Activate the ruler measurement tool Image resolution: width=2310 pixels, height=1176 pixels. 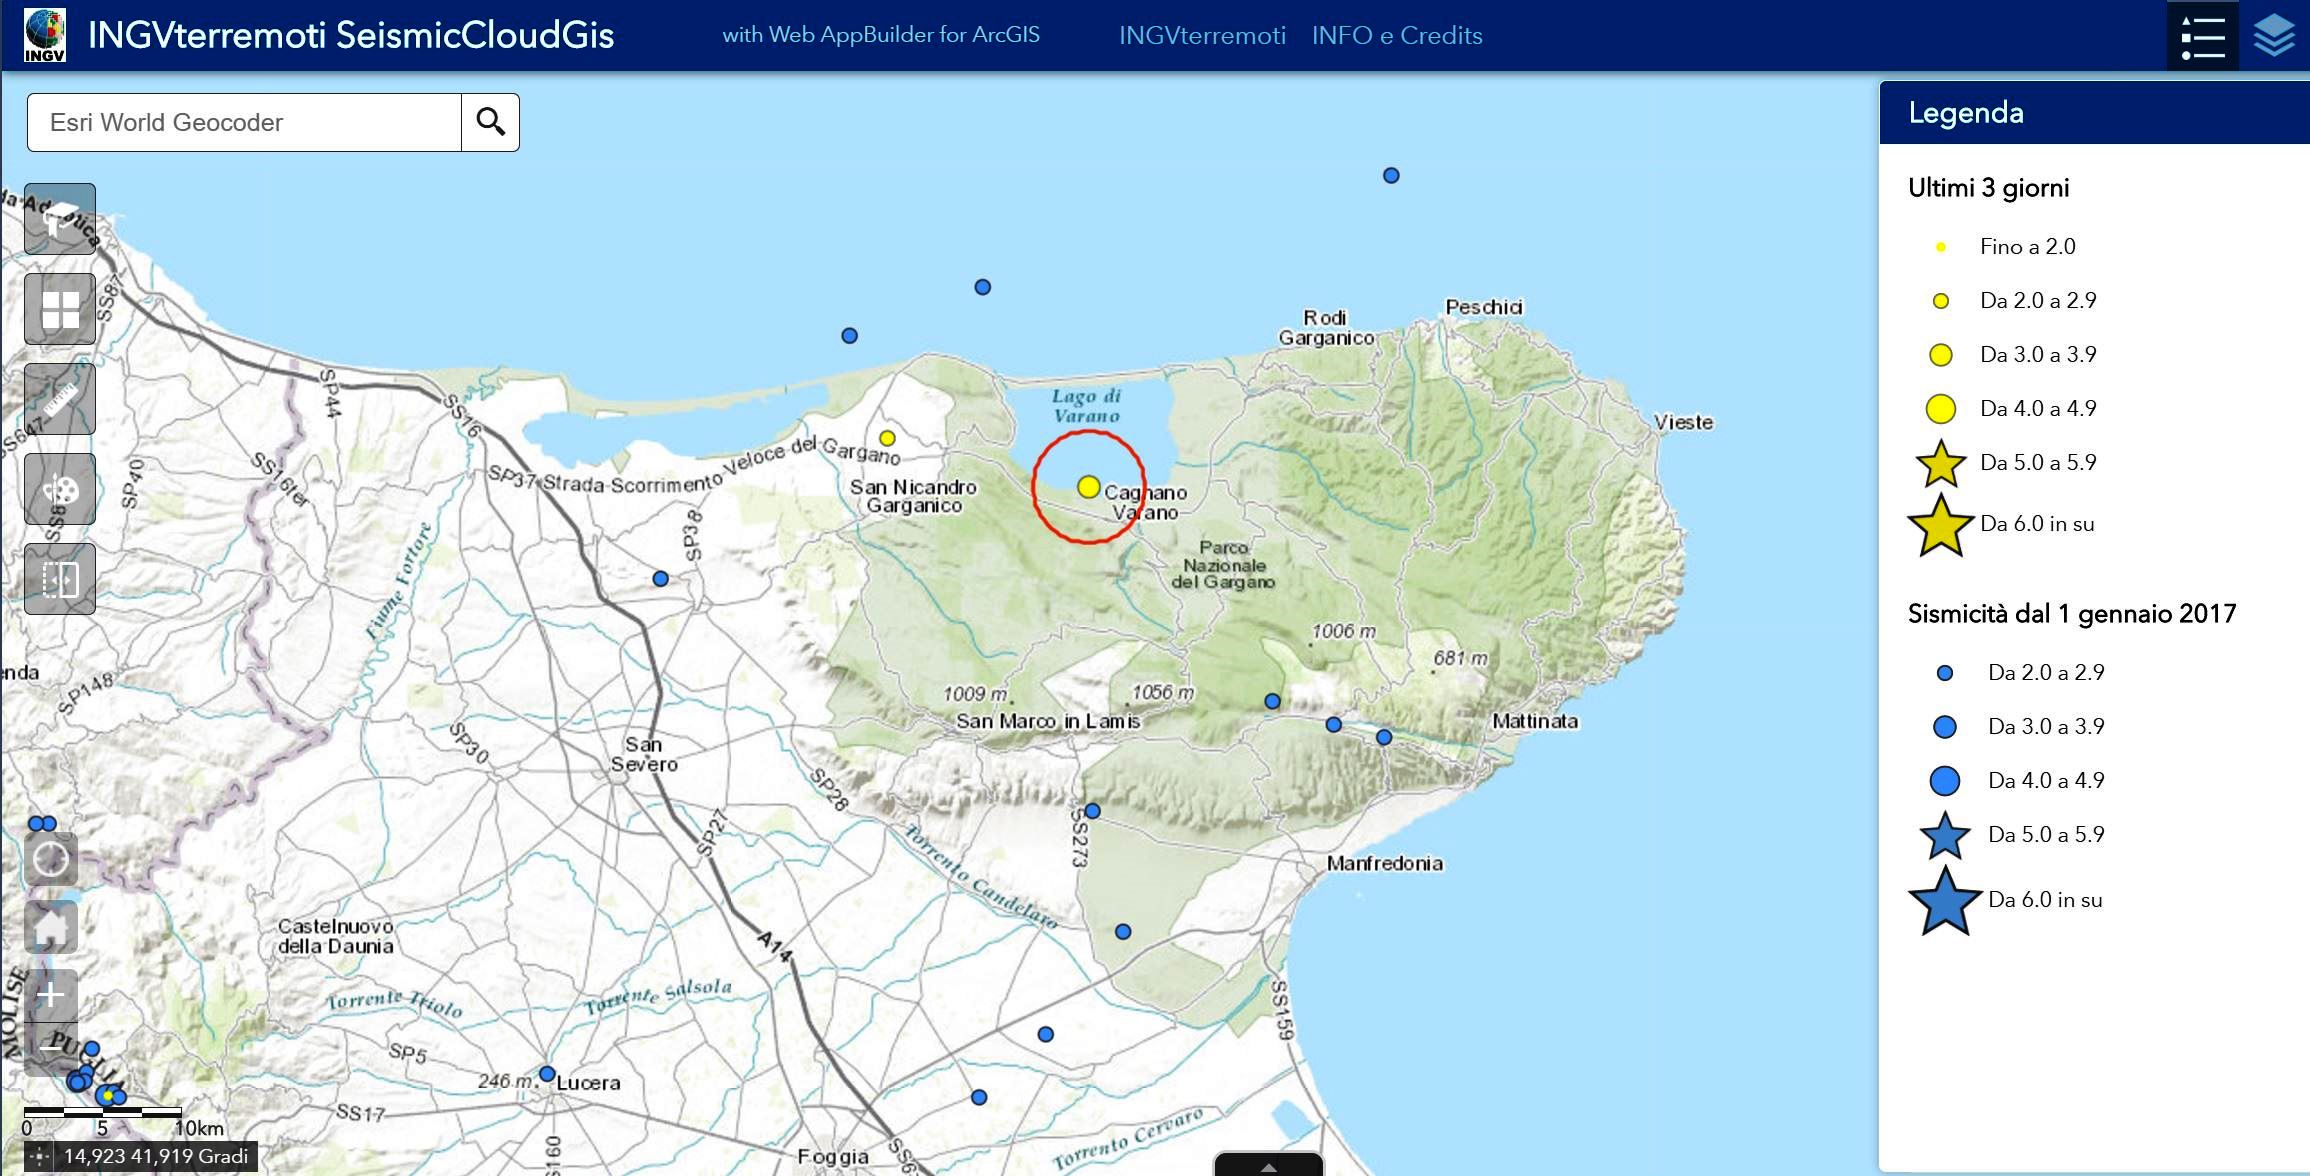tap(60, 399)
